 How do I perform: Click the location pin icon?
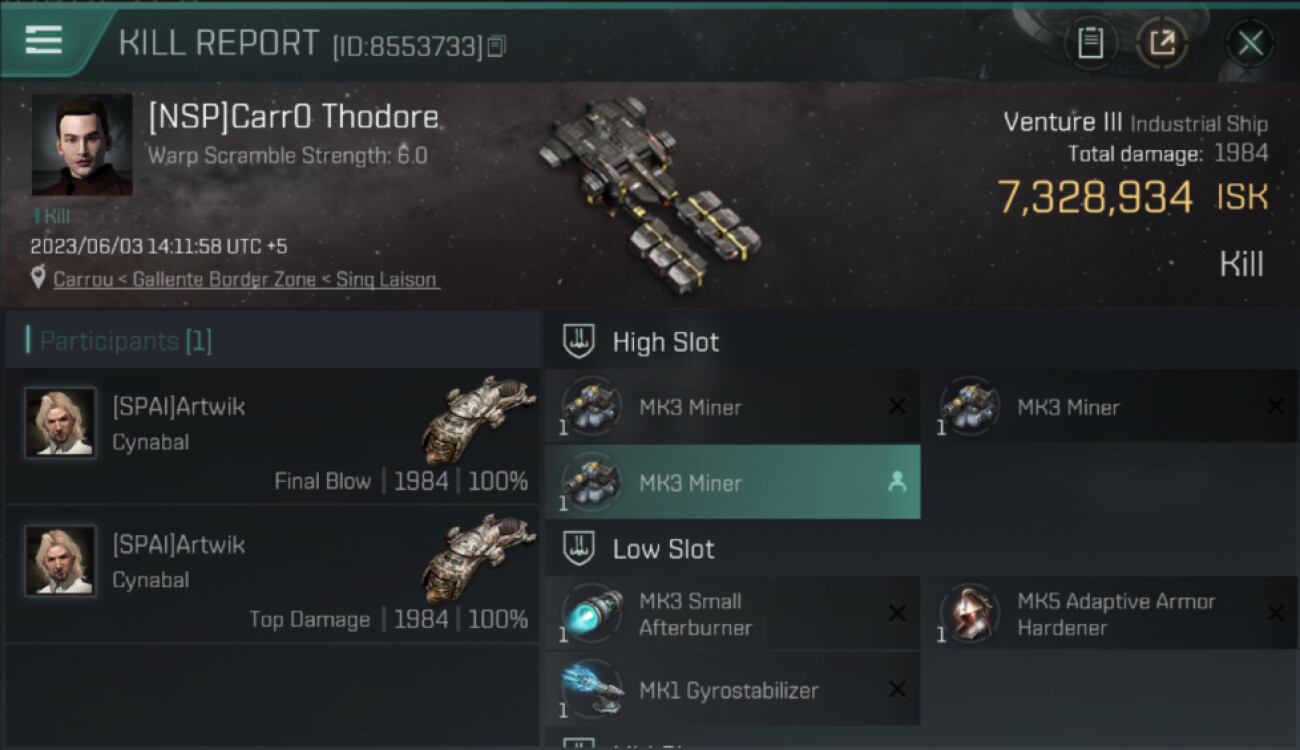click(x=38, y=278)
